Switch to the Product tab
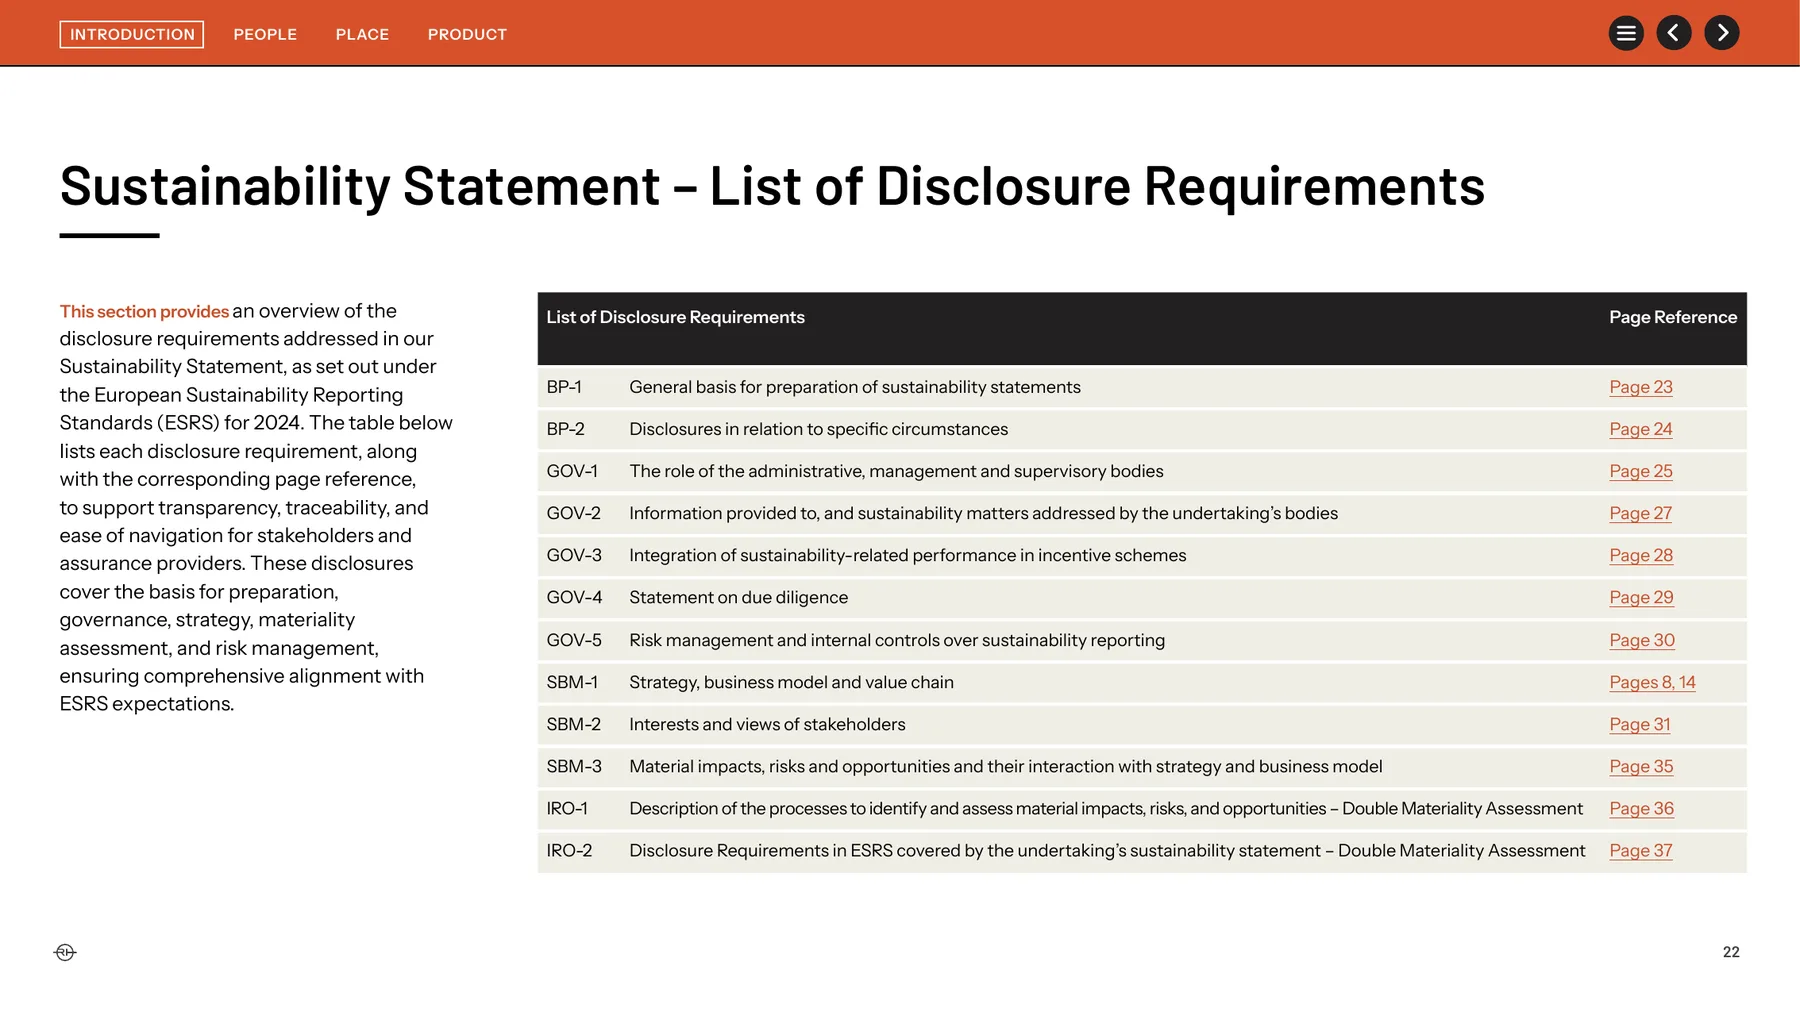Image resolution: width=1800 pixels, height=1012 pixels. 467,34
